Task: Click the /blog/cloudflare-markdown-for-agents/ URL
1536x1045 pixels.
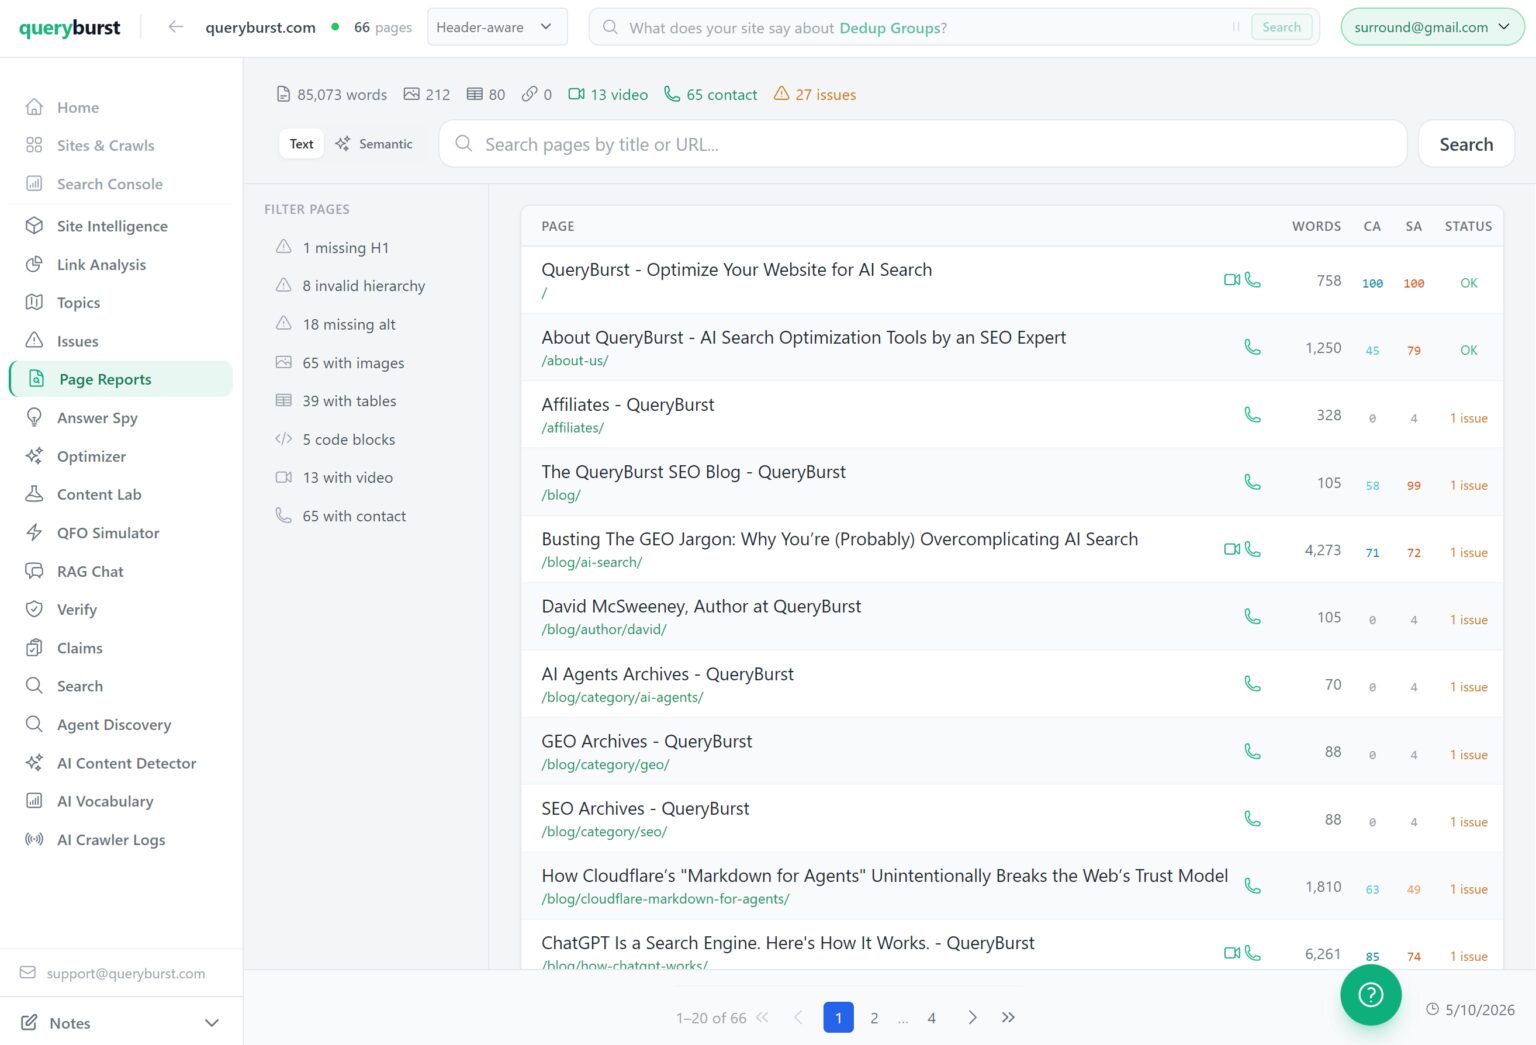Action: (665, 899)
